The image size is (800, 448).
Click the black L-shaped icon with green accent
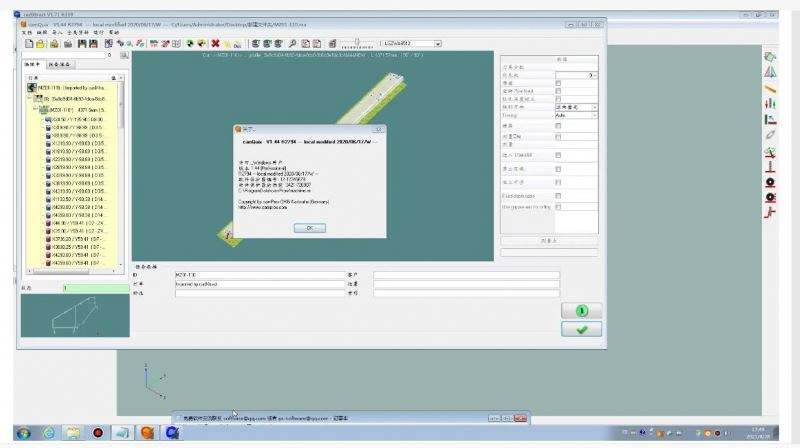pos(770,120)
